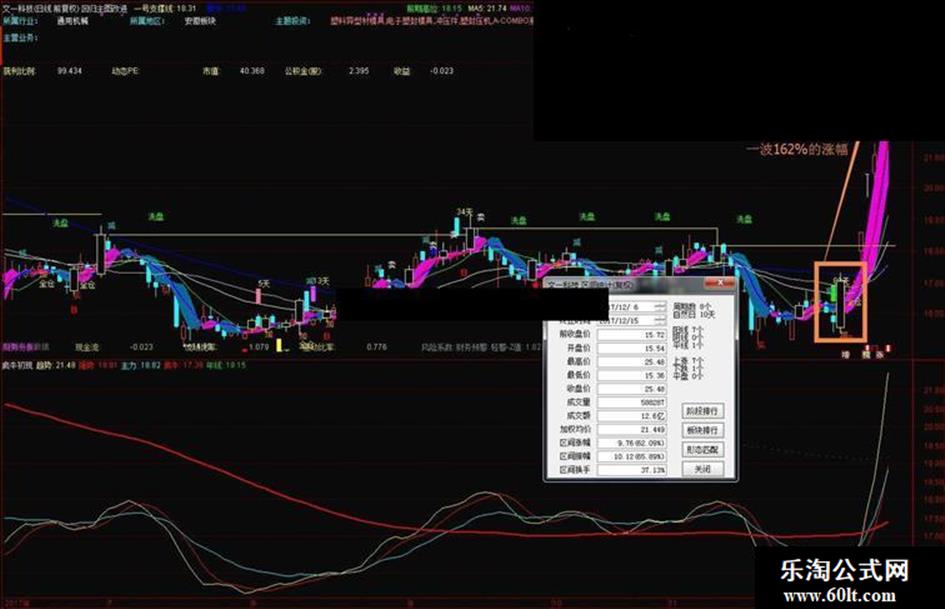Viewport: 945px width, 609px height.
Task: Click the 主力 18.82 indicator value
Action: click(x=141, y=365)
